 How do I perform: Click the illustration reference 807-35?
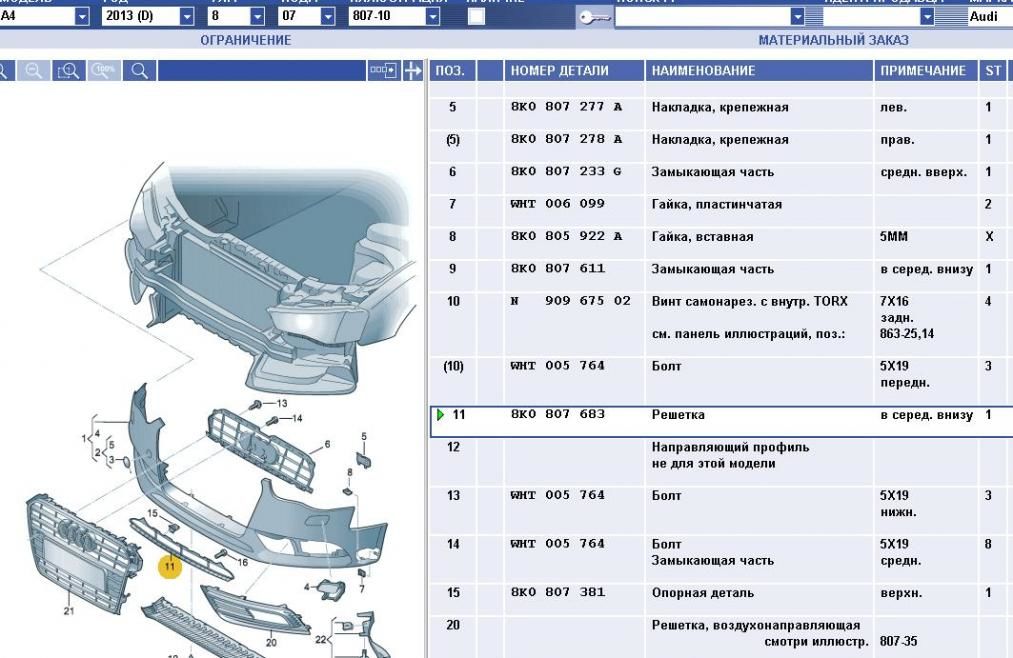898,641
